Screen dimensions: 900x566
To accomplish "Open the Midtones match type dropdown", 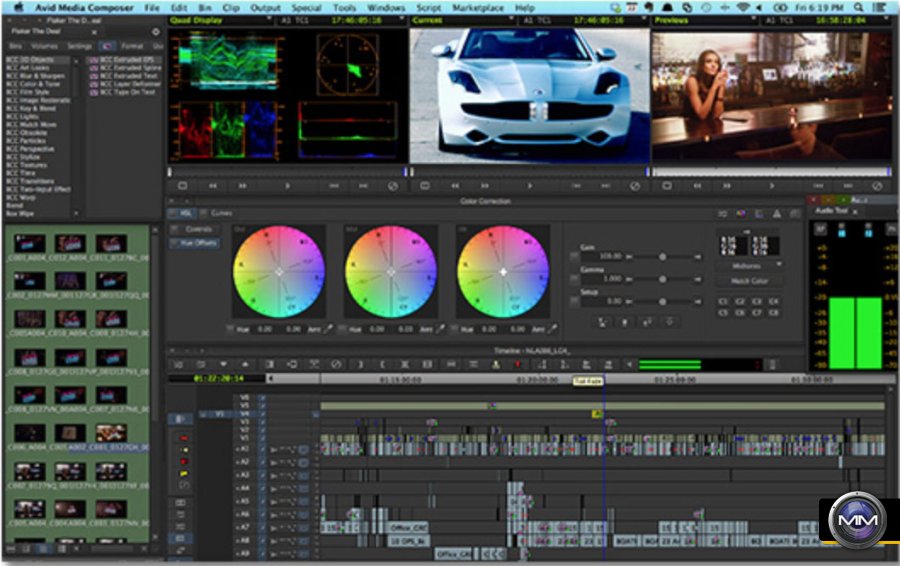I will coord(750,266).
